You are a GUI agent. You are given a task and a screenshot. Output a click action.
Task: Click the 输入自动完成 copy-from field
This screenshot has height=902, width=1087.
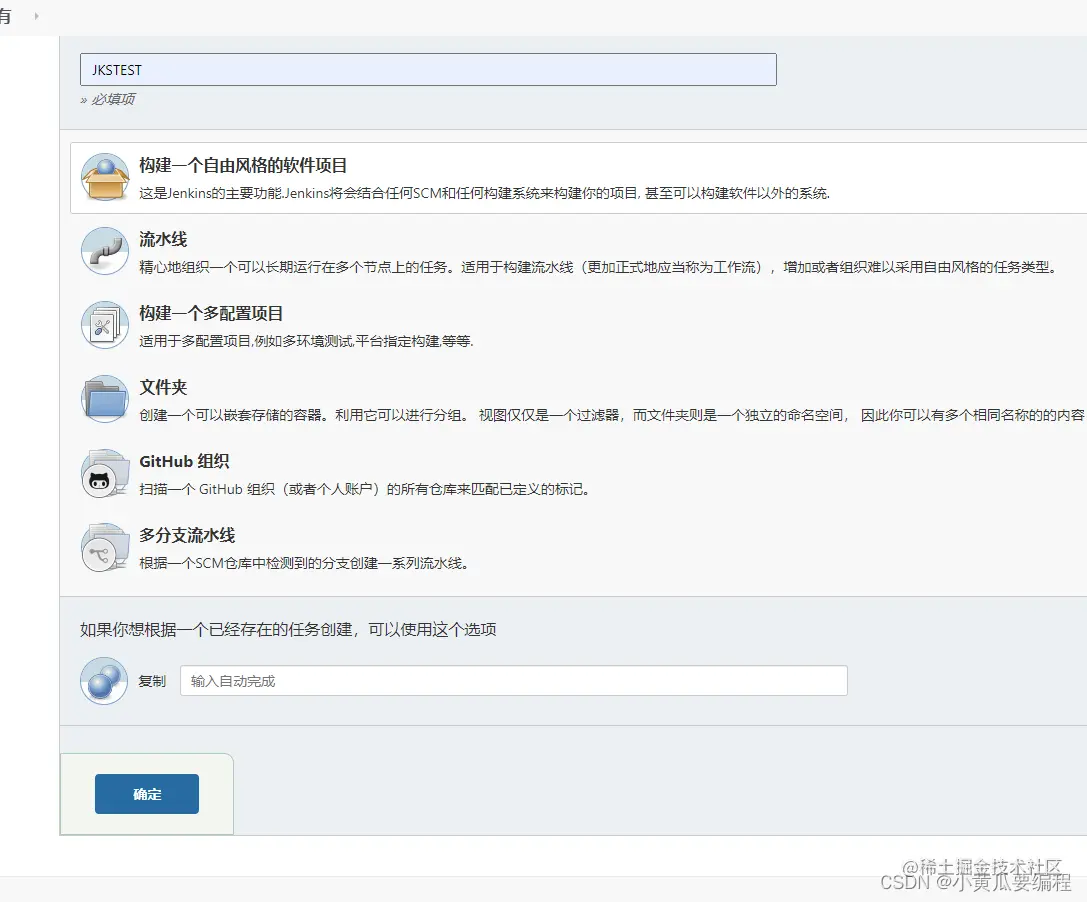[512, 680]
